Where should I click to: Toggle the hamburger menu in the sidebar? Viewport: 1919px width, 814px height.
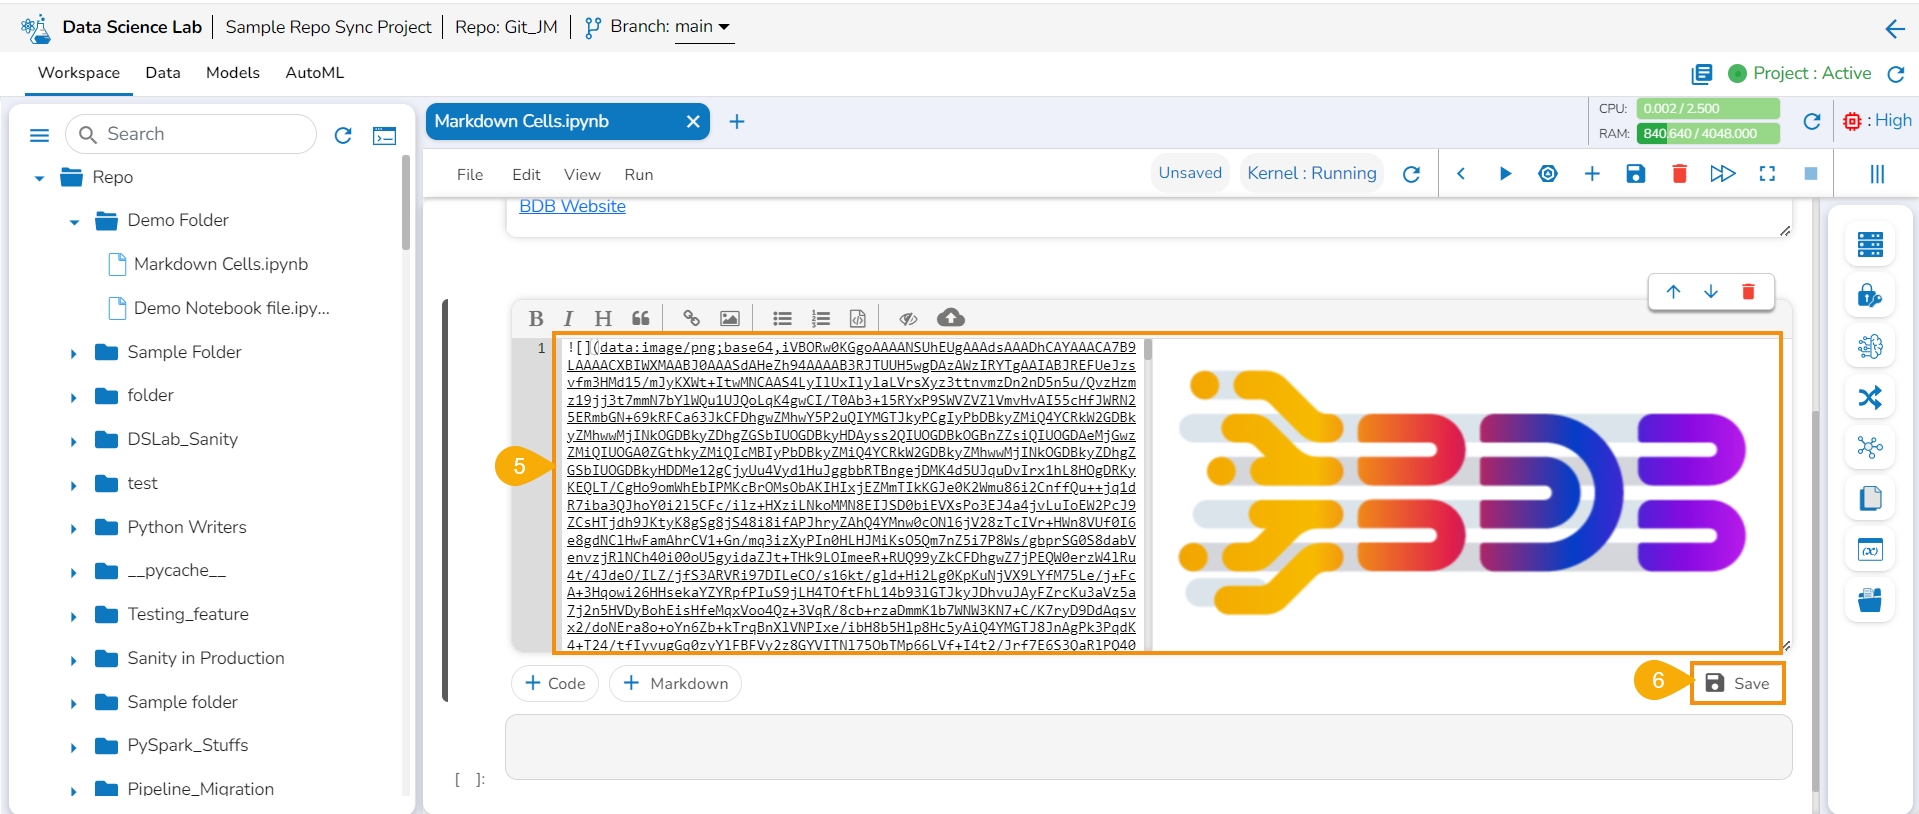40,135
